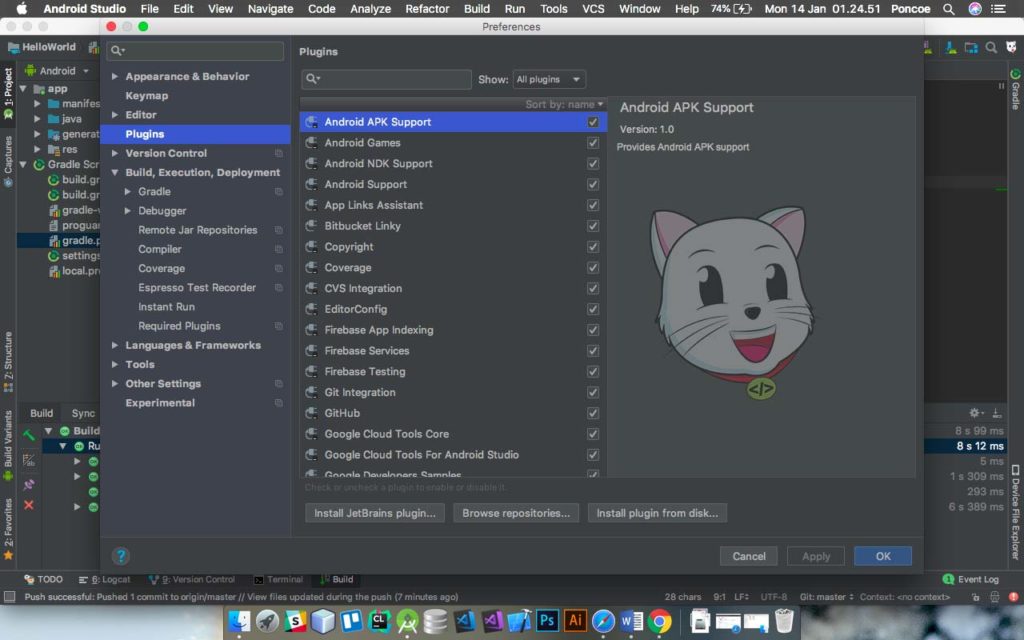
Task: Open Microsoft Word from the dock
Action: pyautogui.click(x=632, y=621)
